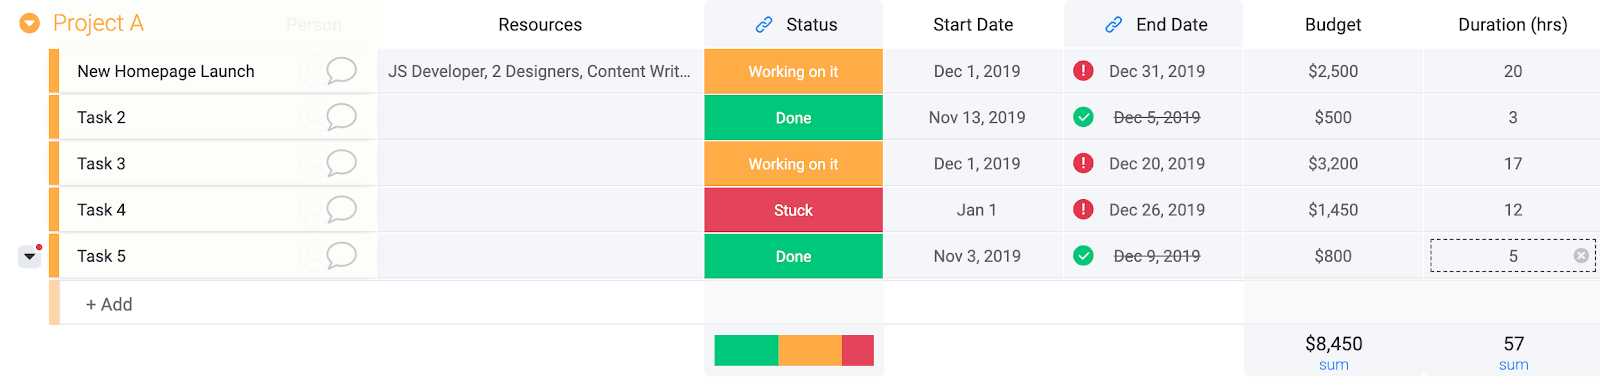Click the link icon in End Date header

coord(1114,25)
